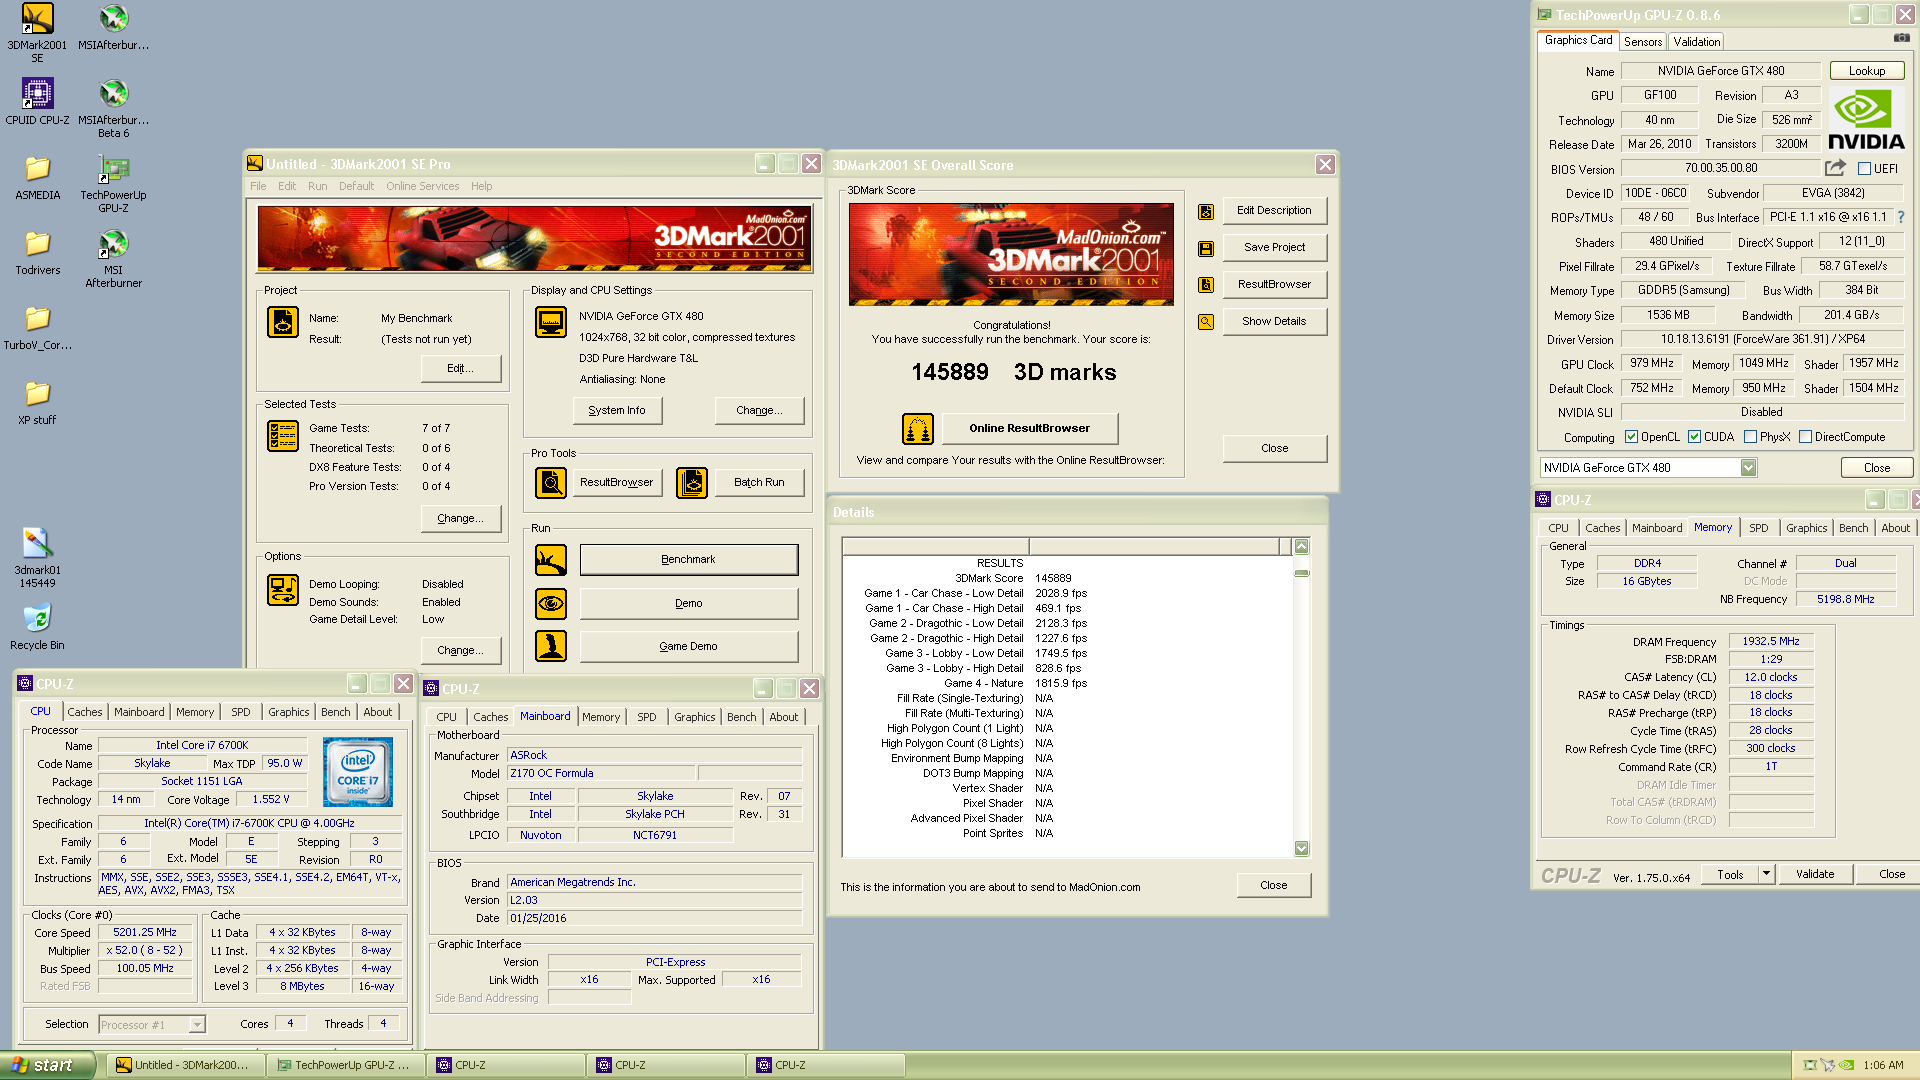Click the Batch Run button
Screen dimensions: 1920x1080
coord(759,483)
